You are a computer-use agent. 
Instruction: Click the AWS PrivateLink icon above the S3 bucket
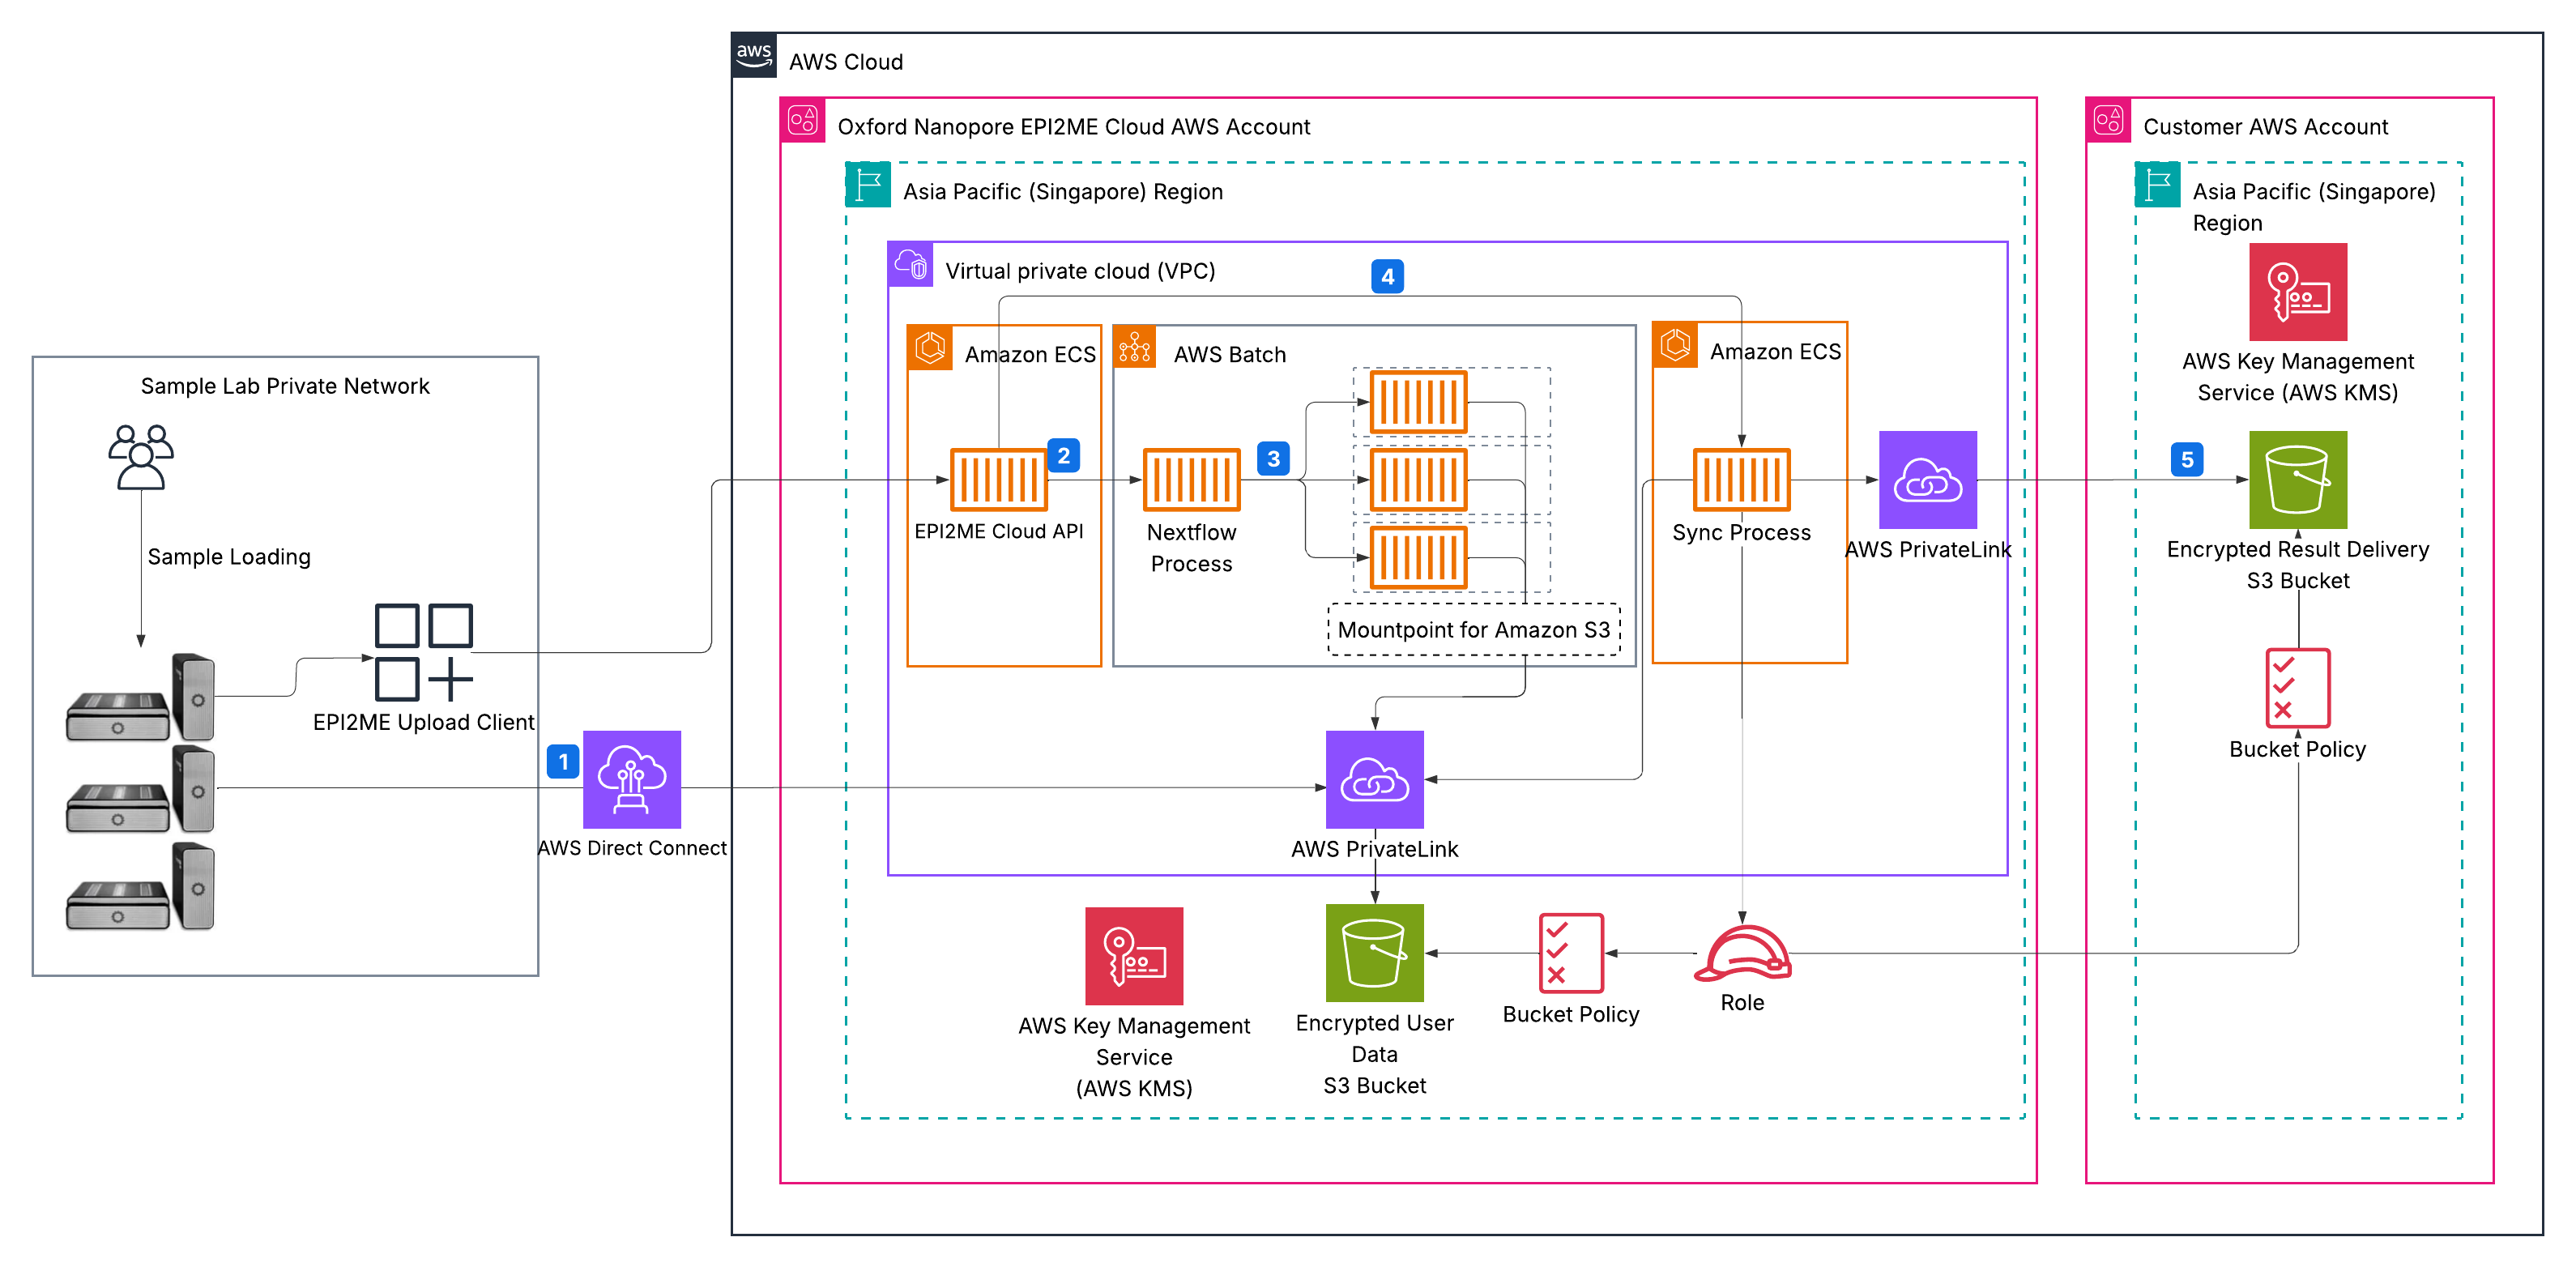(x=1375, y=780)
